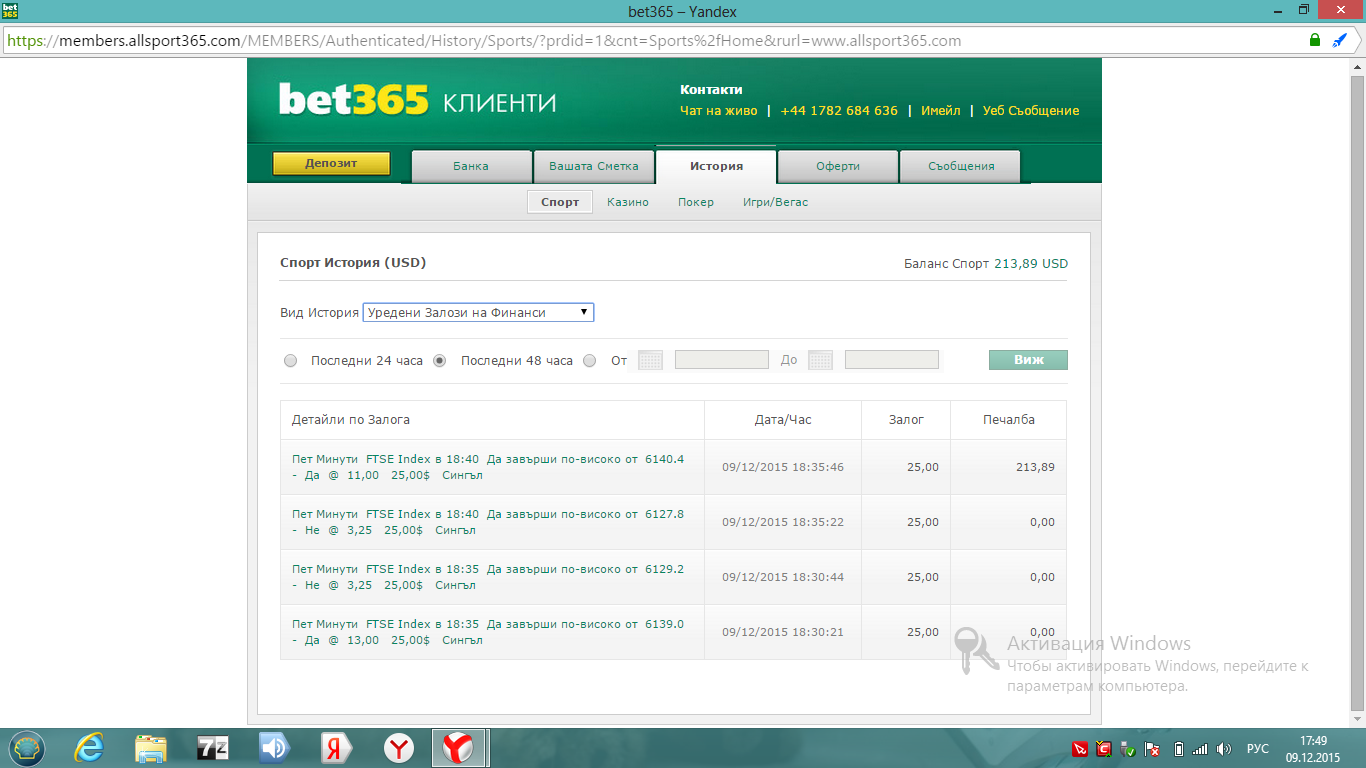1366x768 pixels.
Task: Click the Turbo rocket icon in address bar
Action: [x=1340, y=41]
